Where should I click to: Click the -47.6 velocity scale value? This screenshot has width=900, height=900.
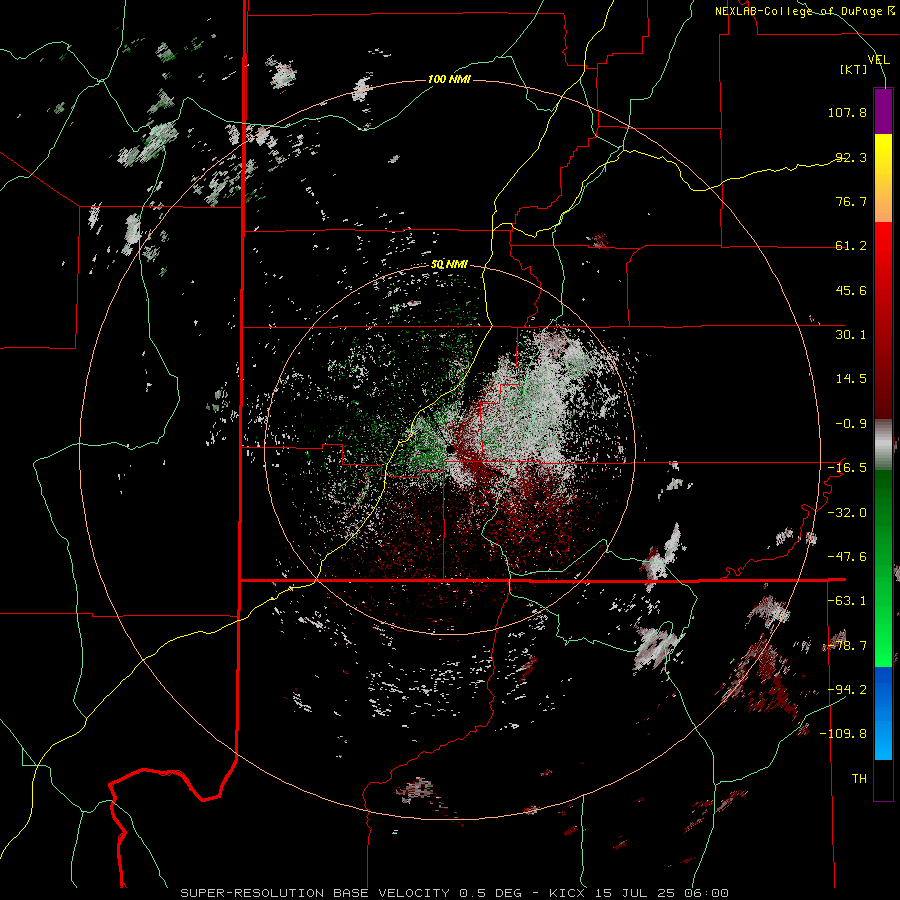[847, 557]
